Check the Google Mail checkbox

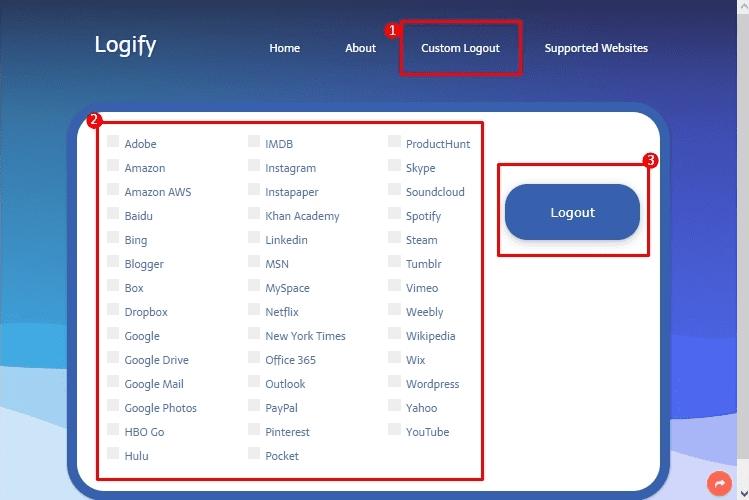(x=113, y=381)
